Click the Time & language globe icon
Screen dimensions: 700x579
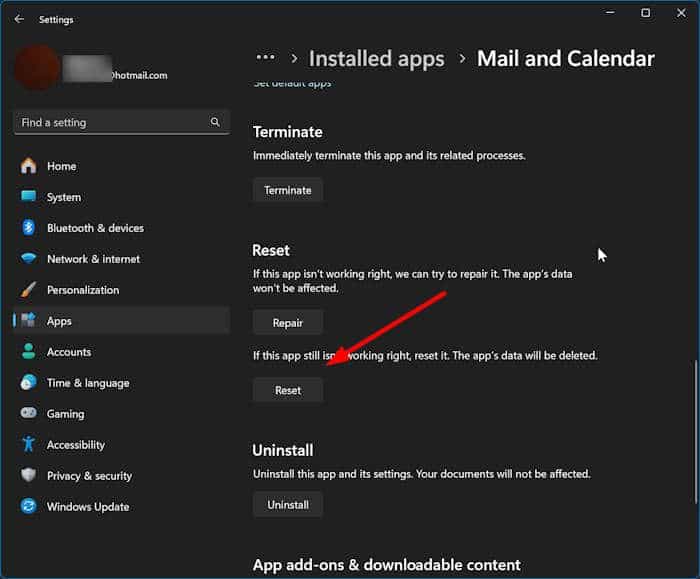[29, 383]
